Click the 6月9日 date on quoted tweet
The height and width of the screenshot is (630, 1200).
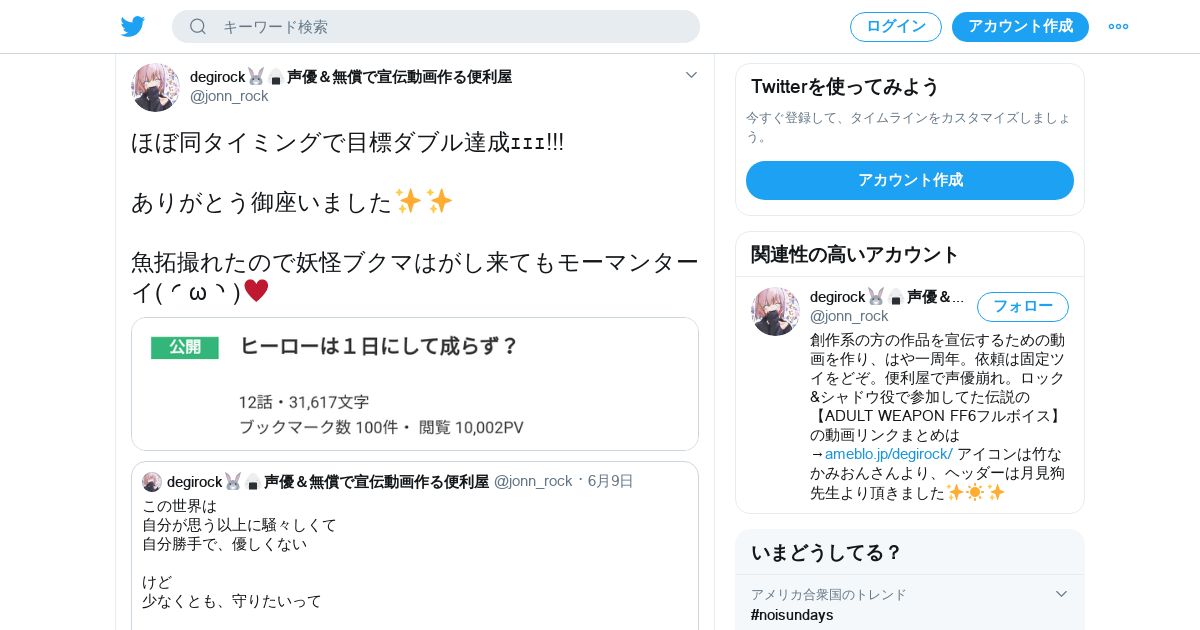point(610,481)
